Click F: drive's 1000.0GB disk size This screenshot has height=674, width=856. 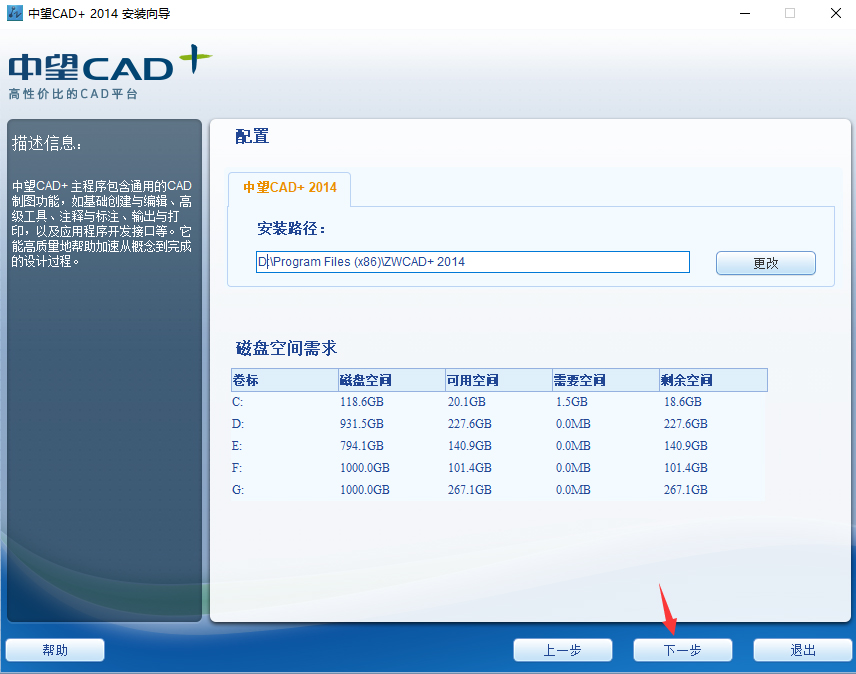coord(365,468)
